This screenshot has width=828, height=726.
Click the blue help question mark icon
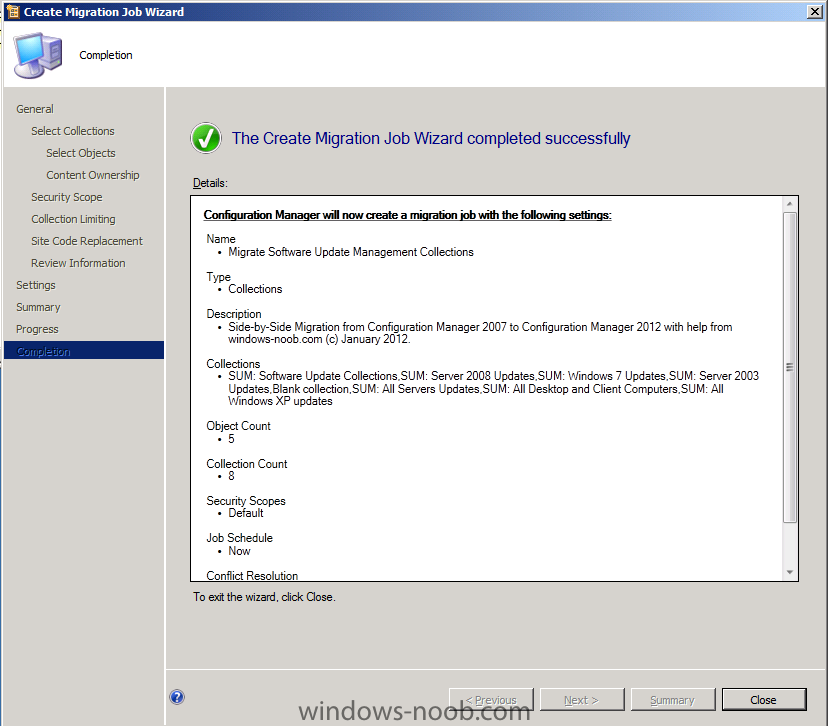click(177, 697)
